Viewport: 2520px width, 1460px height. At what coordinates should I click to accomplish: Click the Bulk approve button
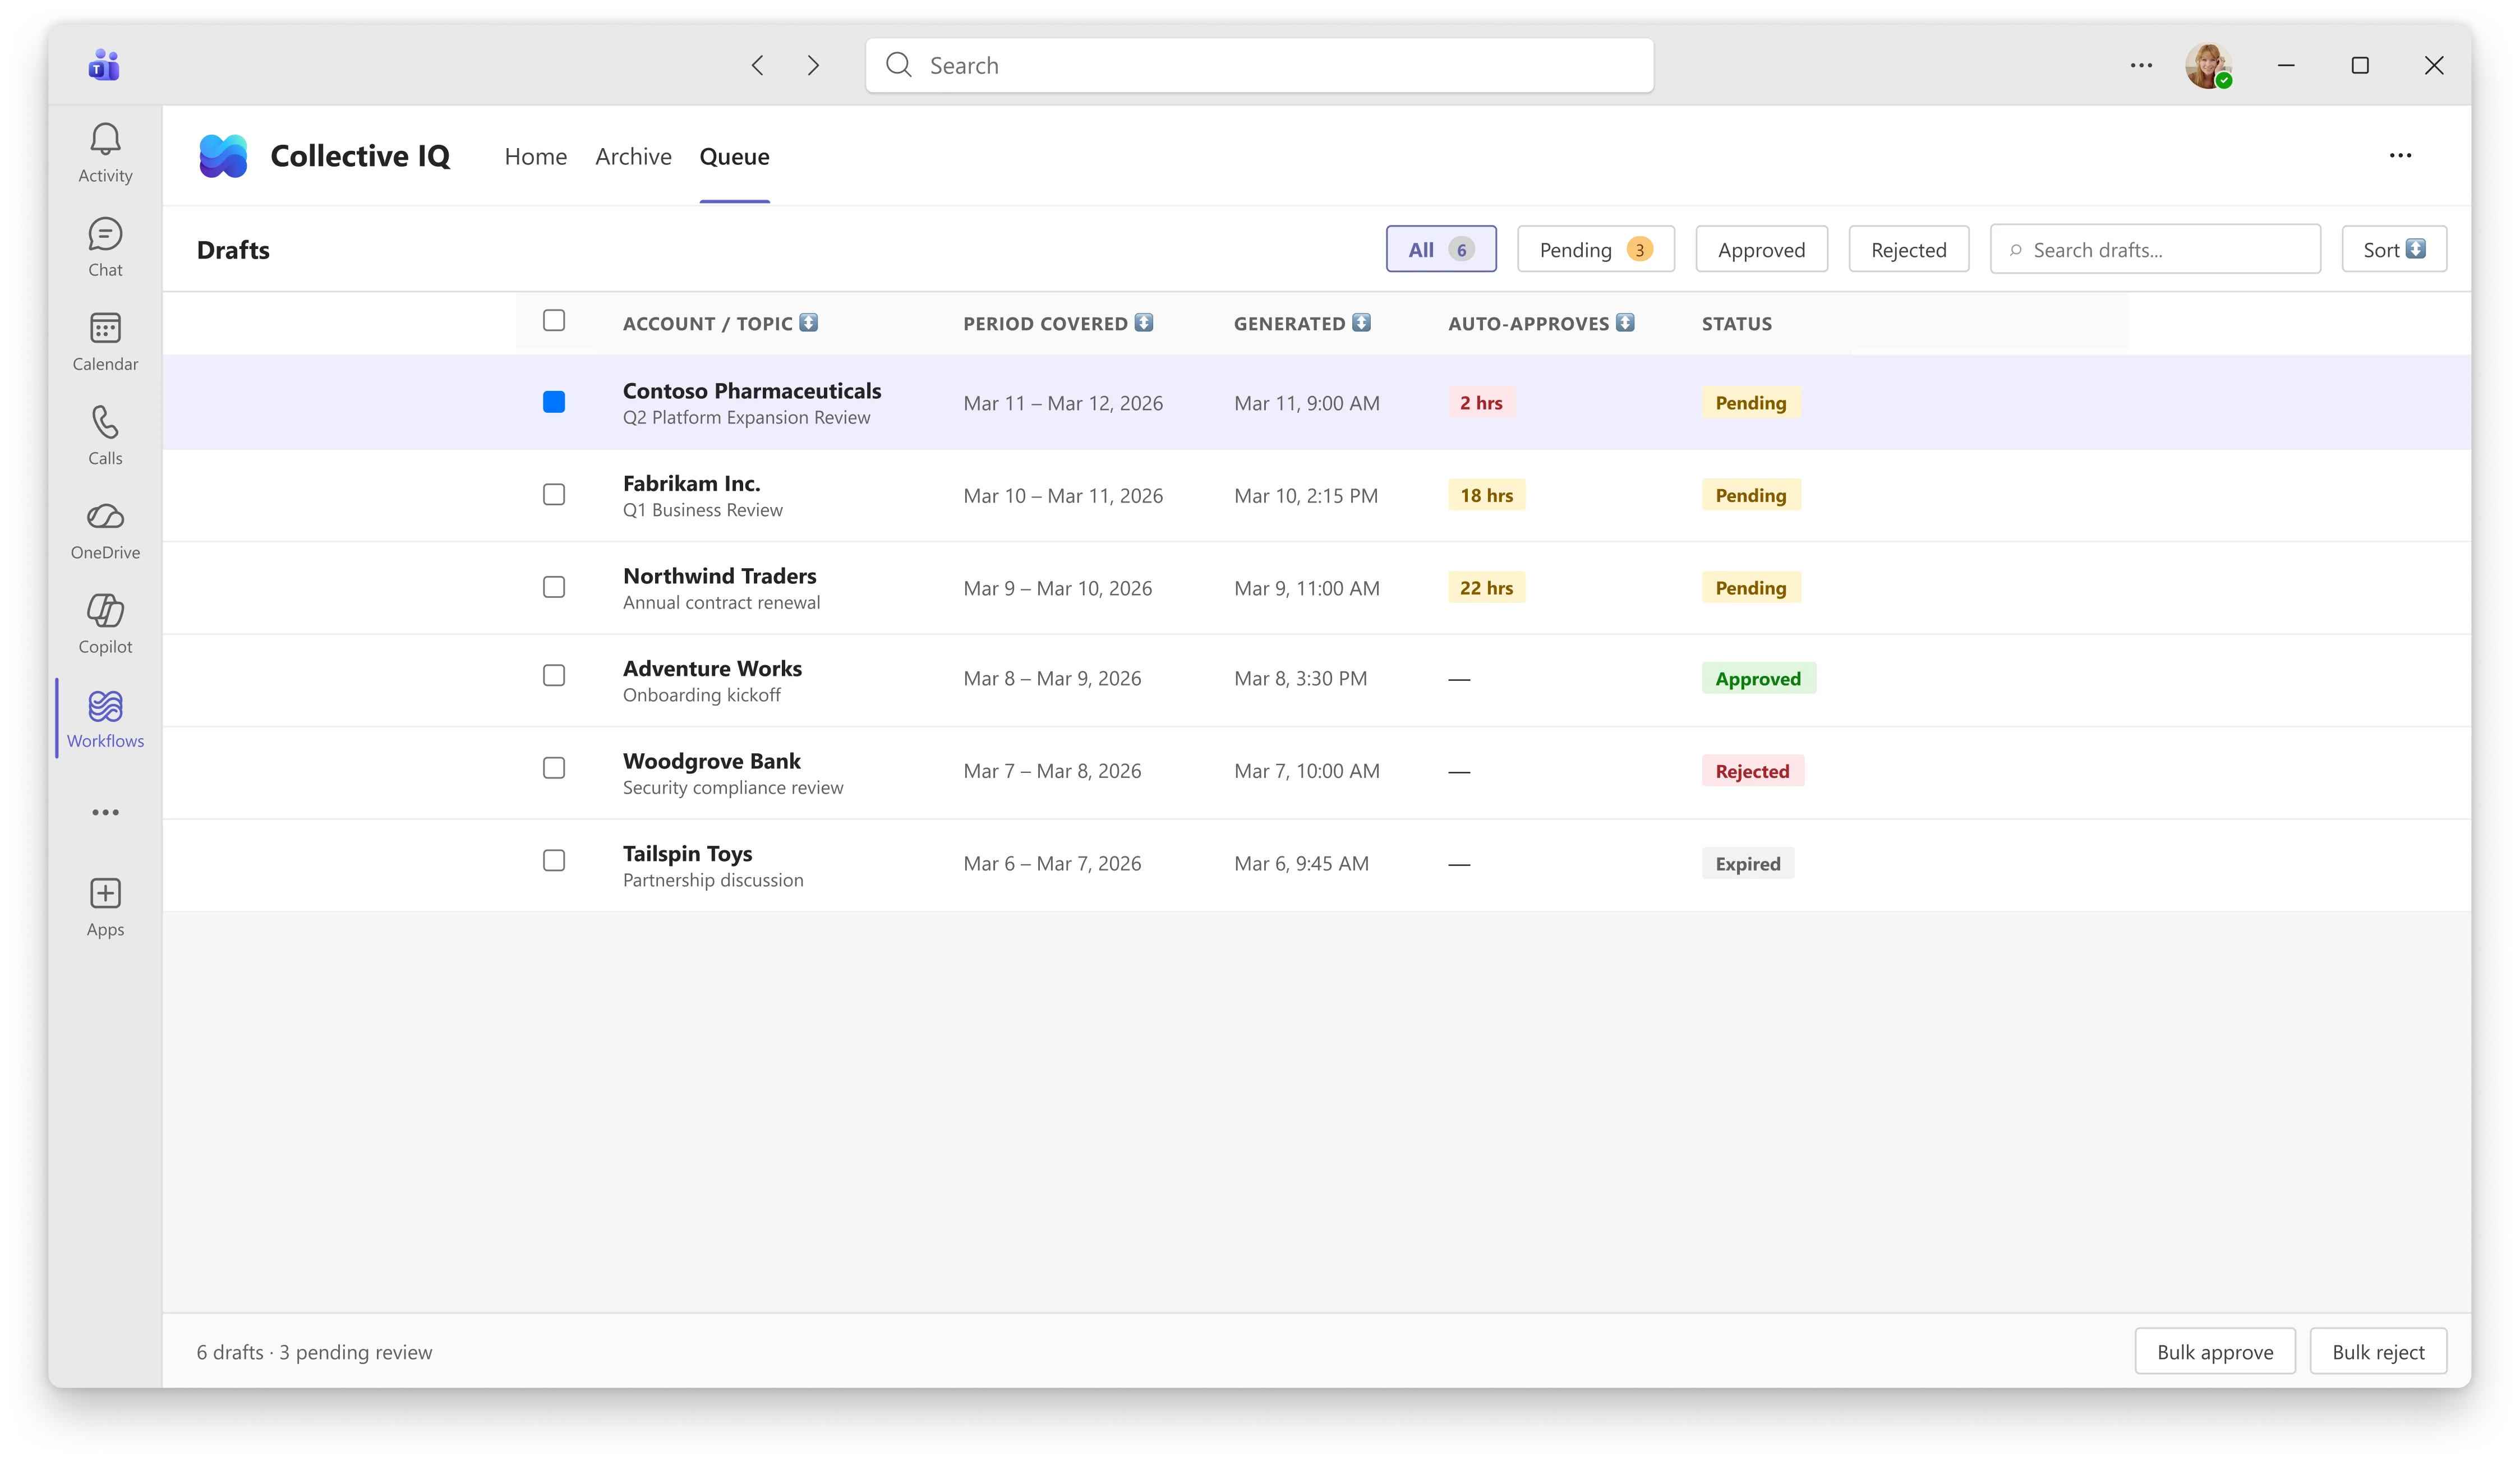tap(2215, 1352)
